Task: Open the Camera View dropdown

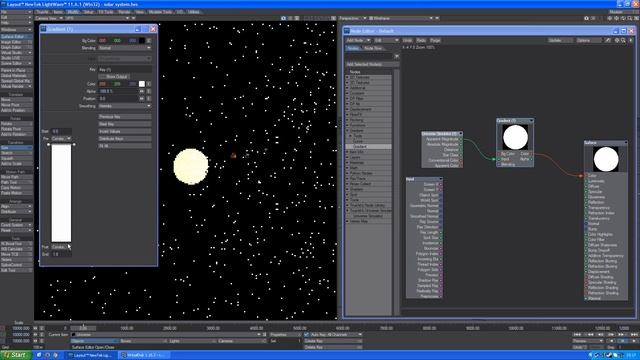Action: (x=49, y=18)
